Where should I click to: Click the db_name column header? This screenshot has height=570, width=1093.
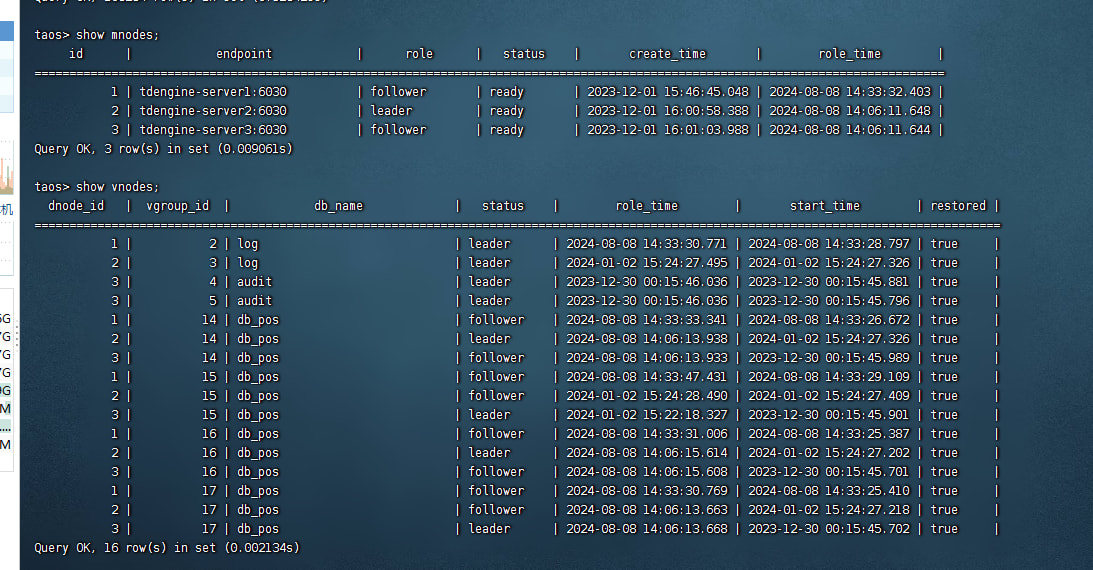338,206
